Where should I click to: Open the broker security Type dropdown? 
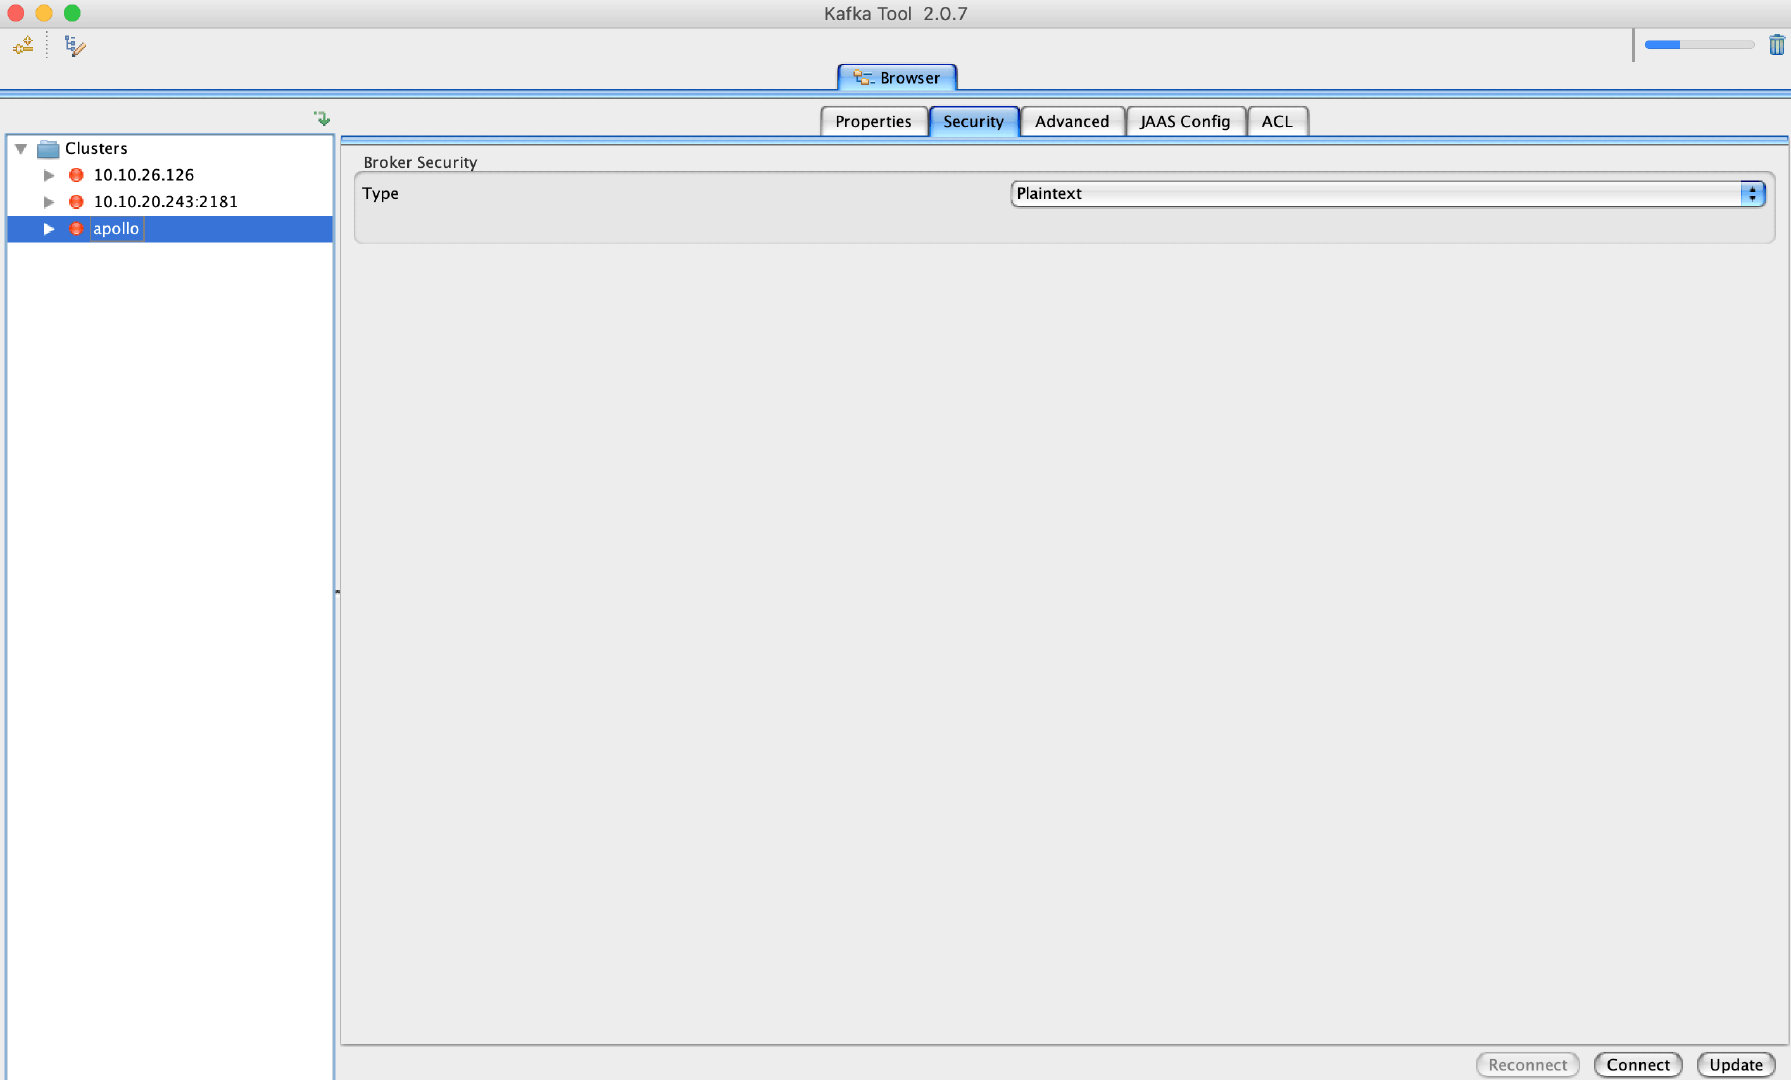(x=1388, y=194)
